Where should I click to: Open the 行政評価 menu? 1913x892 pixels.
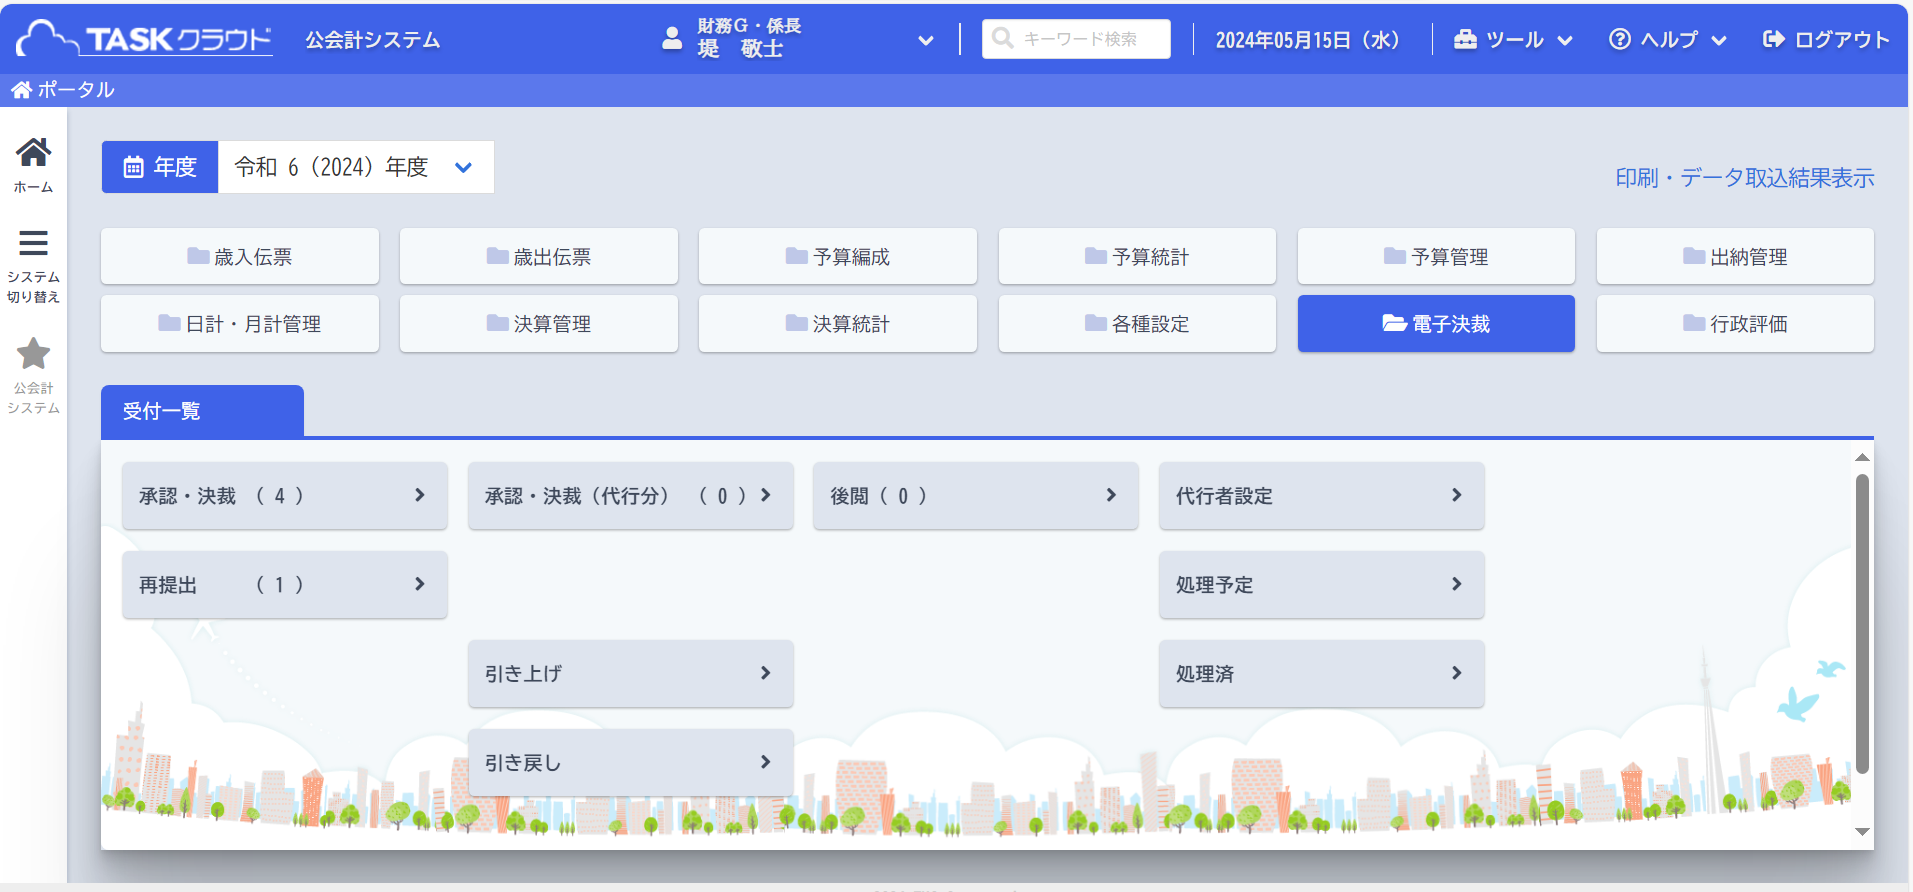(1735, 323)
